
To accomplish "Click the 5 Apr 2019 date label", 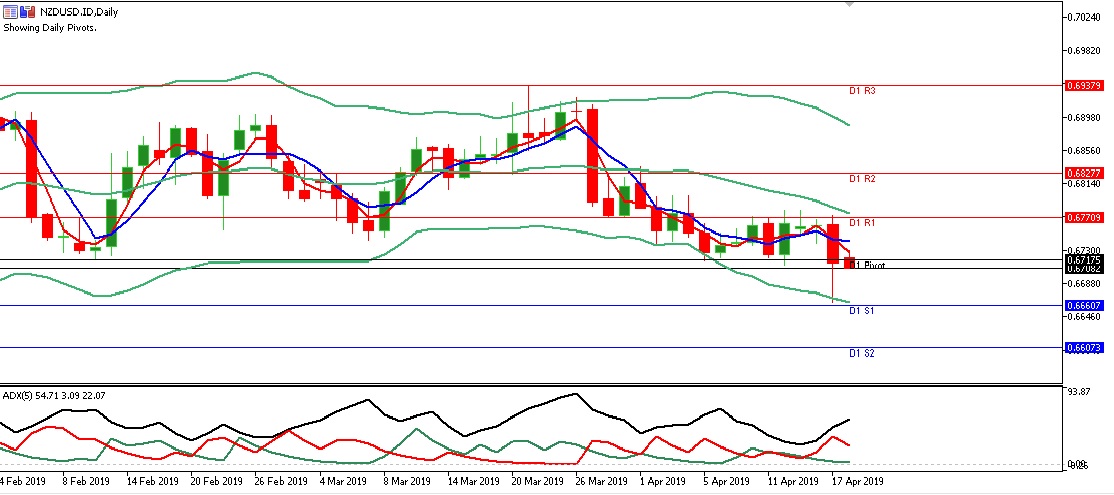I will [x=726, y=481].
